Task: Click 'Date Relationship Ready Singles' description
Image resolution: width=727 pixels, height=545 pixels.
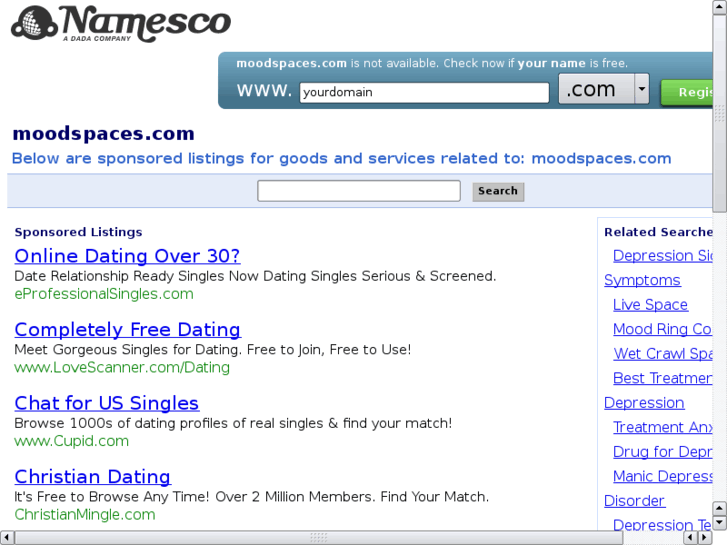Action: click(x=255, y=276)
